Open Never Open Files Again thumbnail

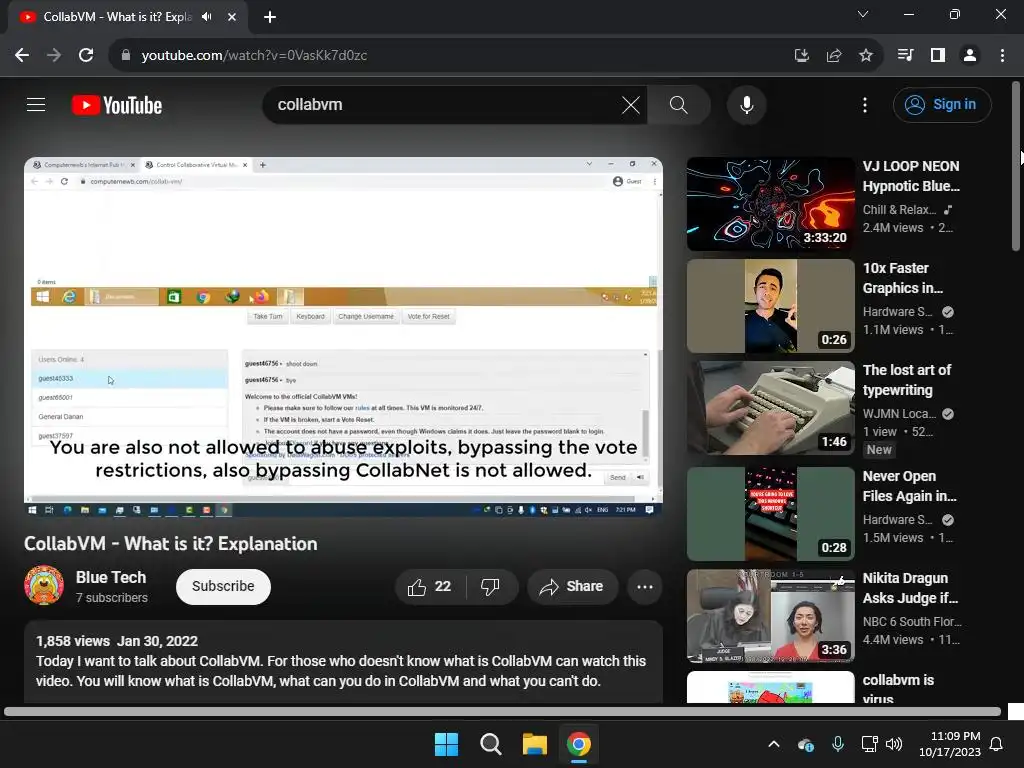(x=771, y=514)
